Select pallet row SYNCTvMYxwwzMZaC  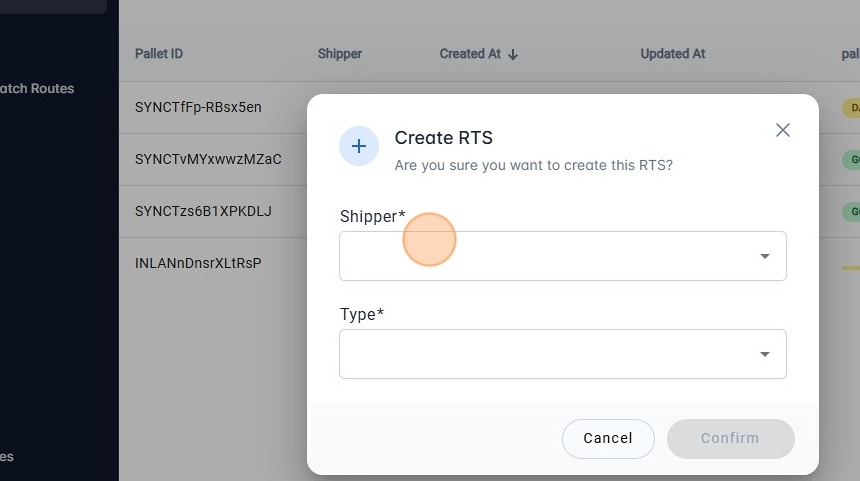point(208,159)
